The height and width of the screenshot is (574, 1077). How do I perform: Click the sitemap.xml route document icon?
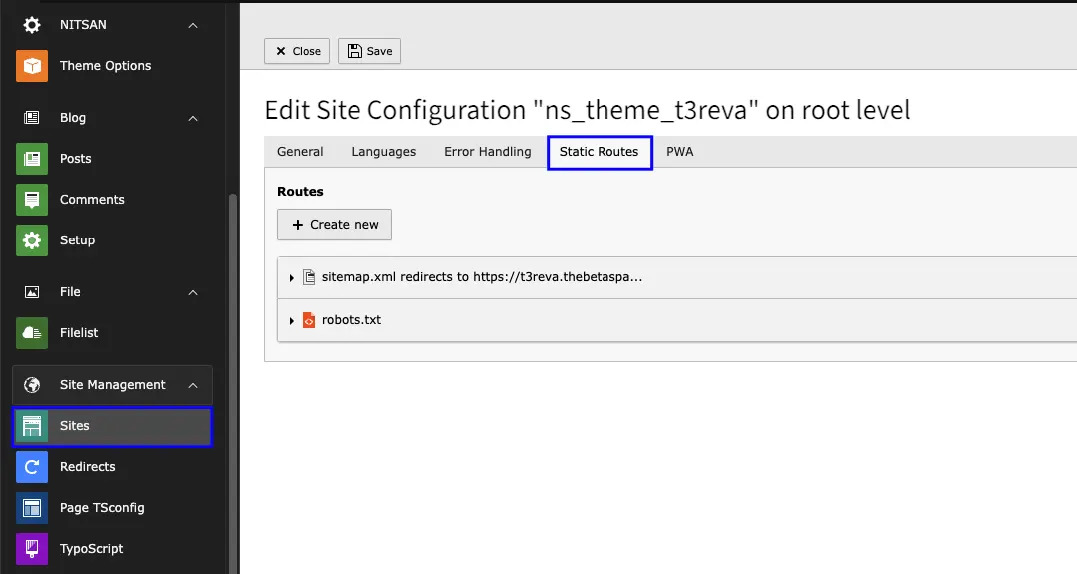(x=309, y=277)
